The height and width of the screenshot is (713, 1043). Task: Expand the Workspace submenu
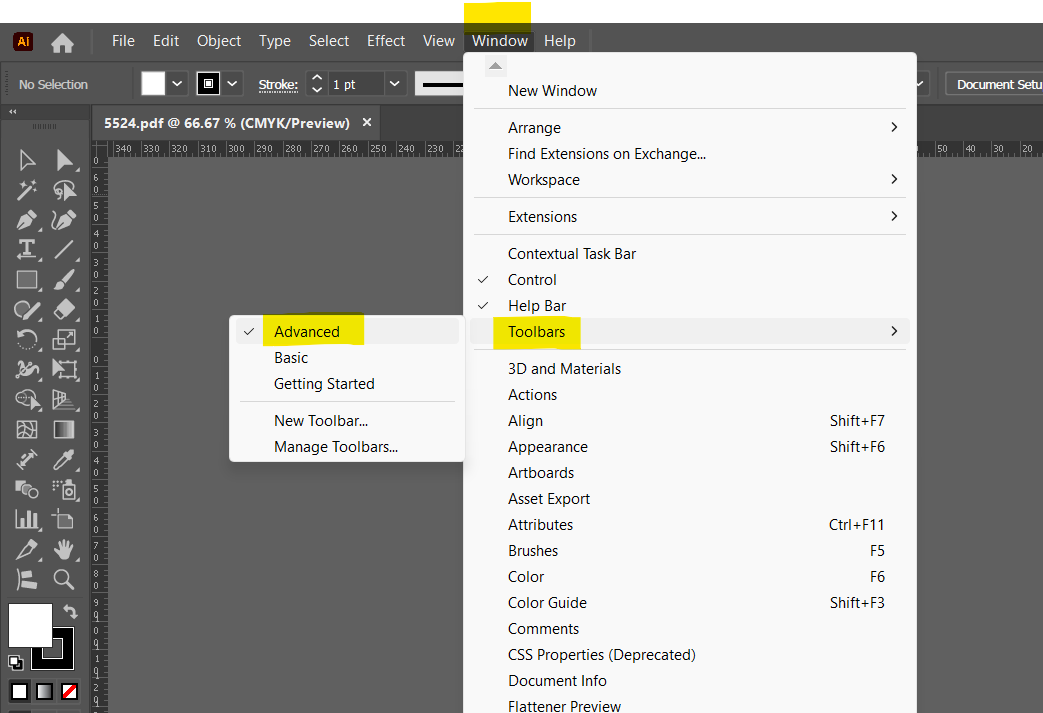(x=690, y=180)
